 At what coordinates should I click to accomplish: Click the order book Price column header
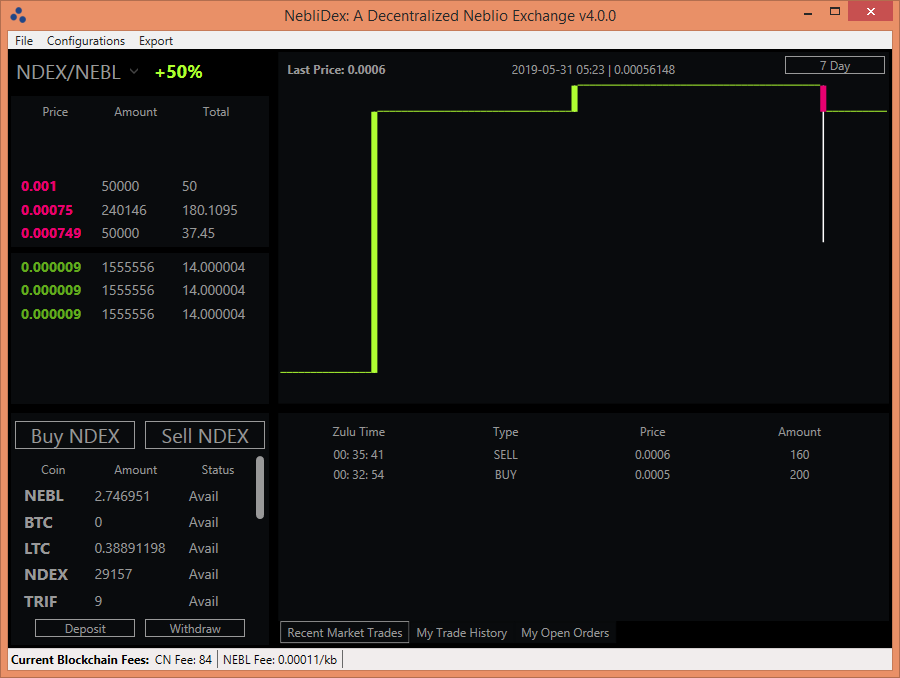click(55, 112)
